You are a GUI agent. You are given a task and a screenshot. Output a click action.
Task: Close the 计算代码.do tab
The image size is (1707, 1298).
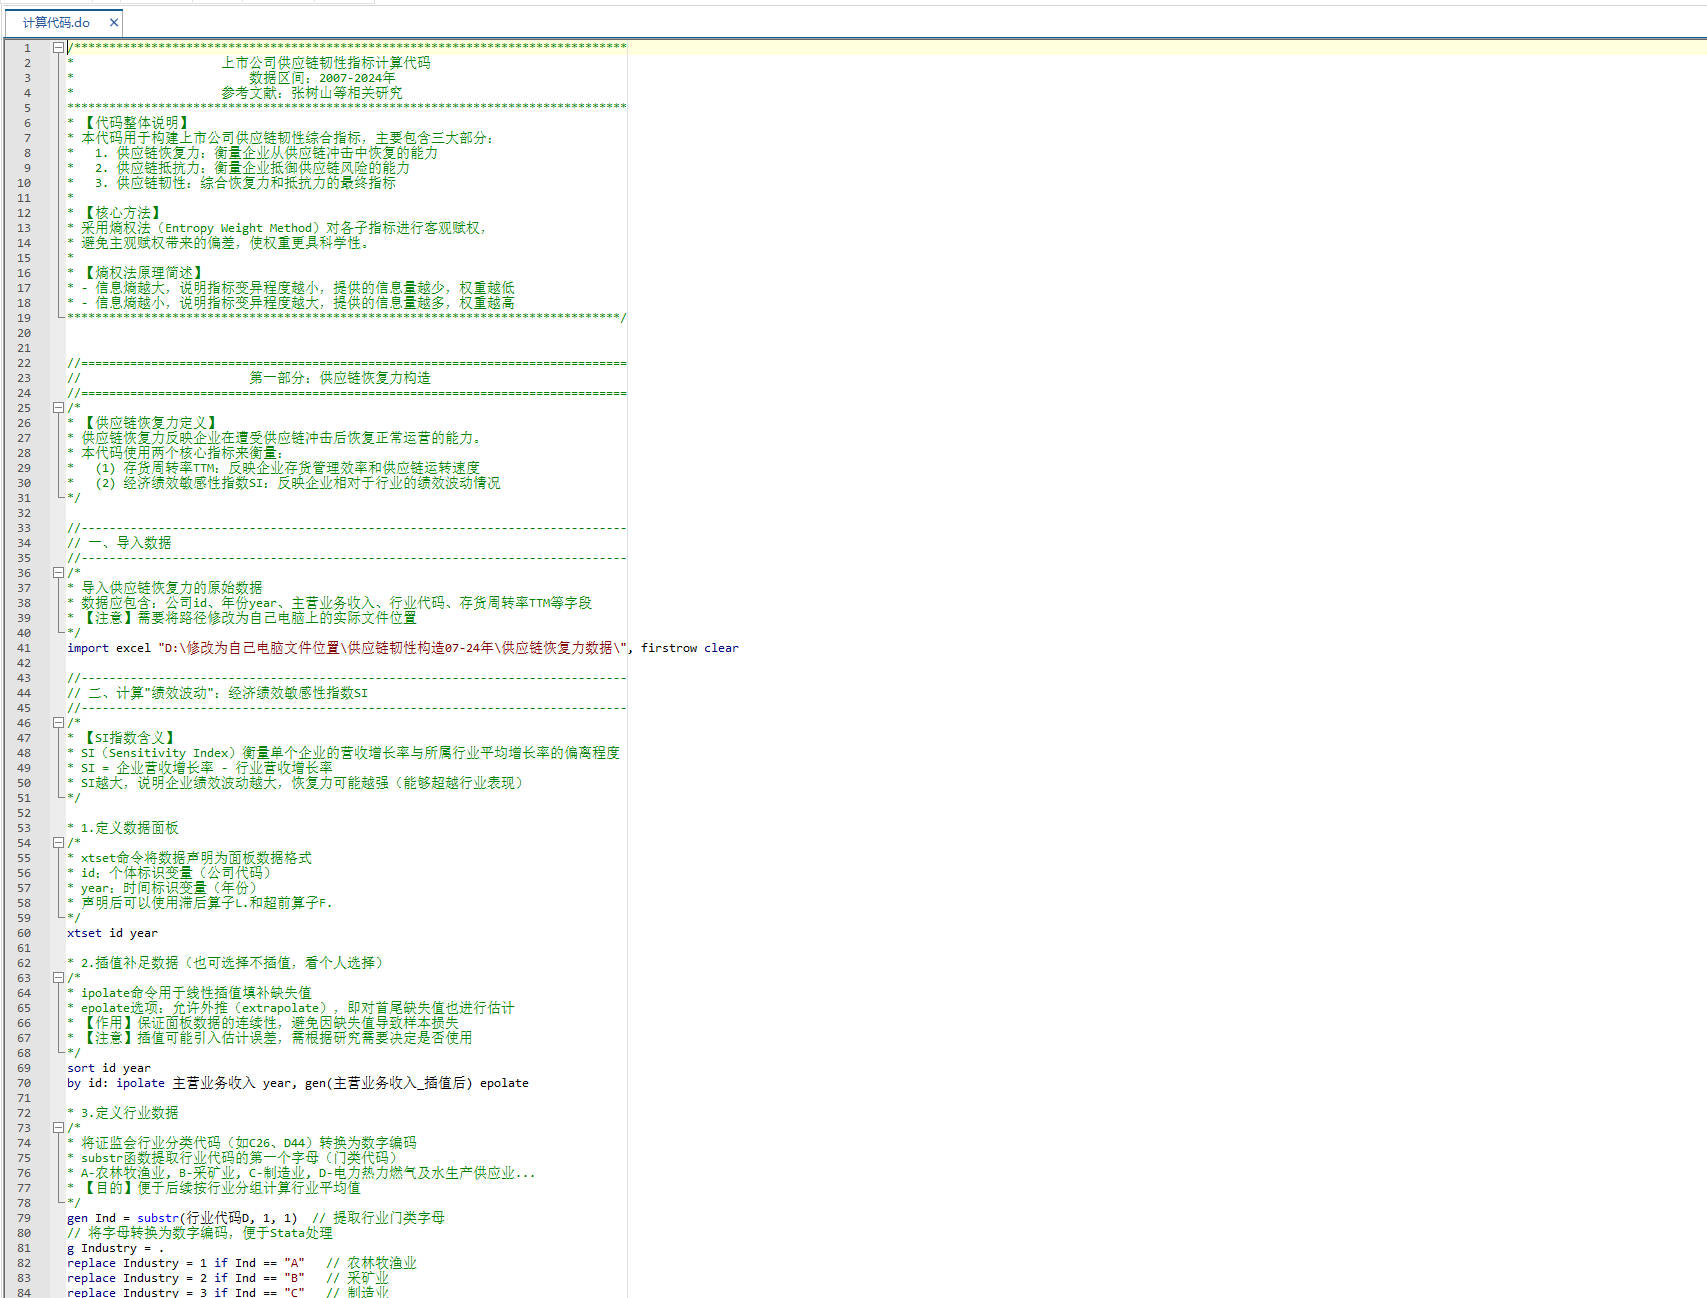click(x=114, y=22)
